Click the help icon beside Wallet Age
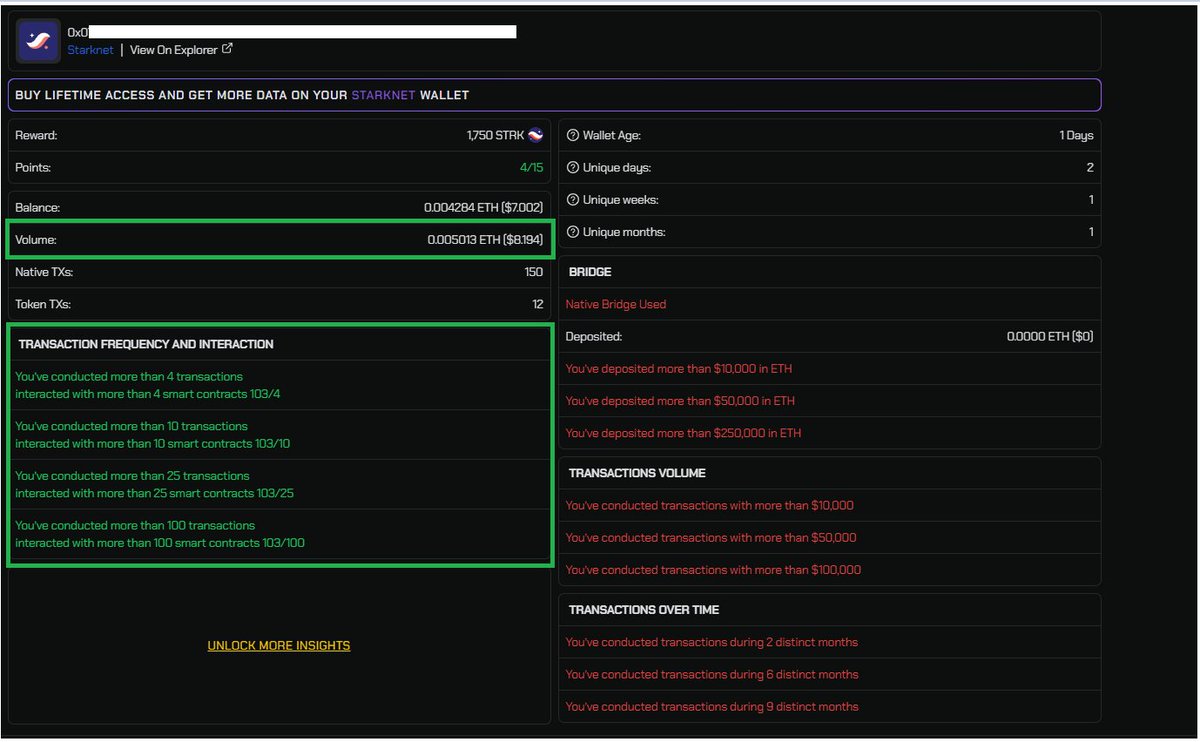 tap(573, 135)
